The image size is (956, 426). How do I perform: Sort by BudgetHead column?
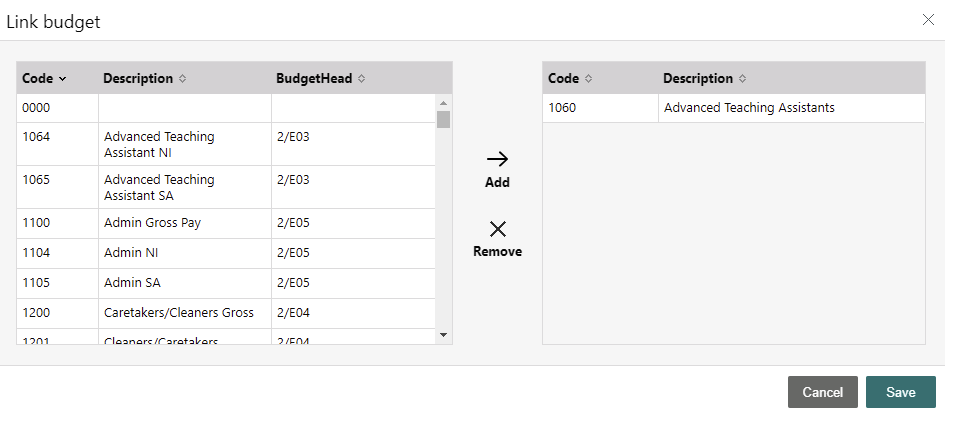point(321,78)
